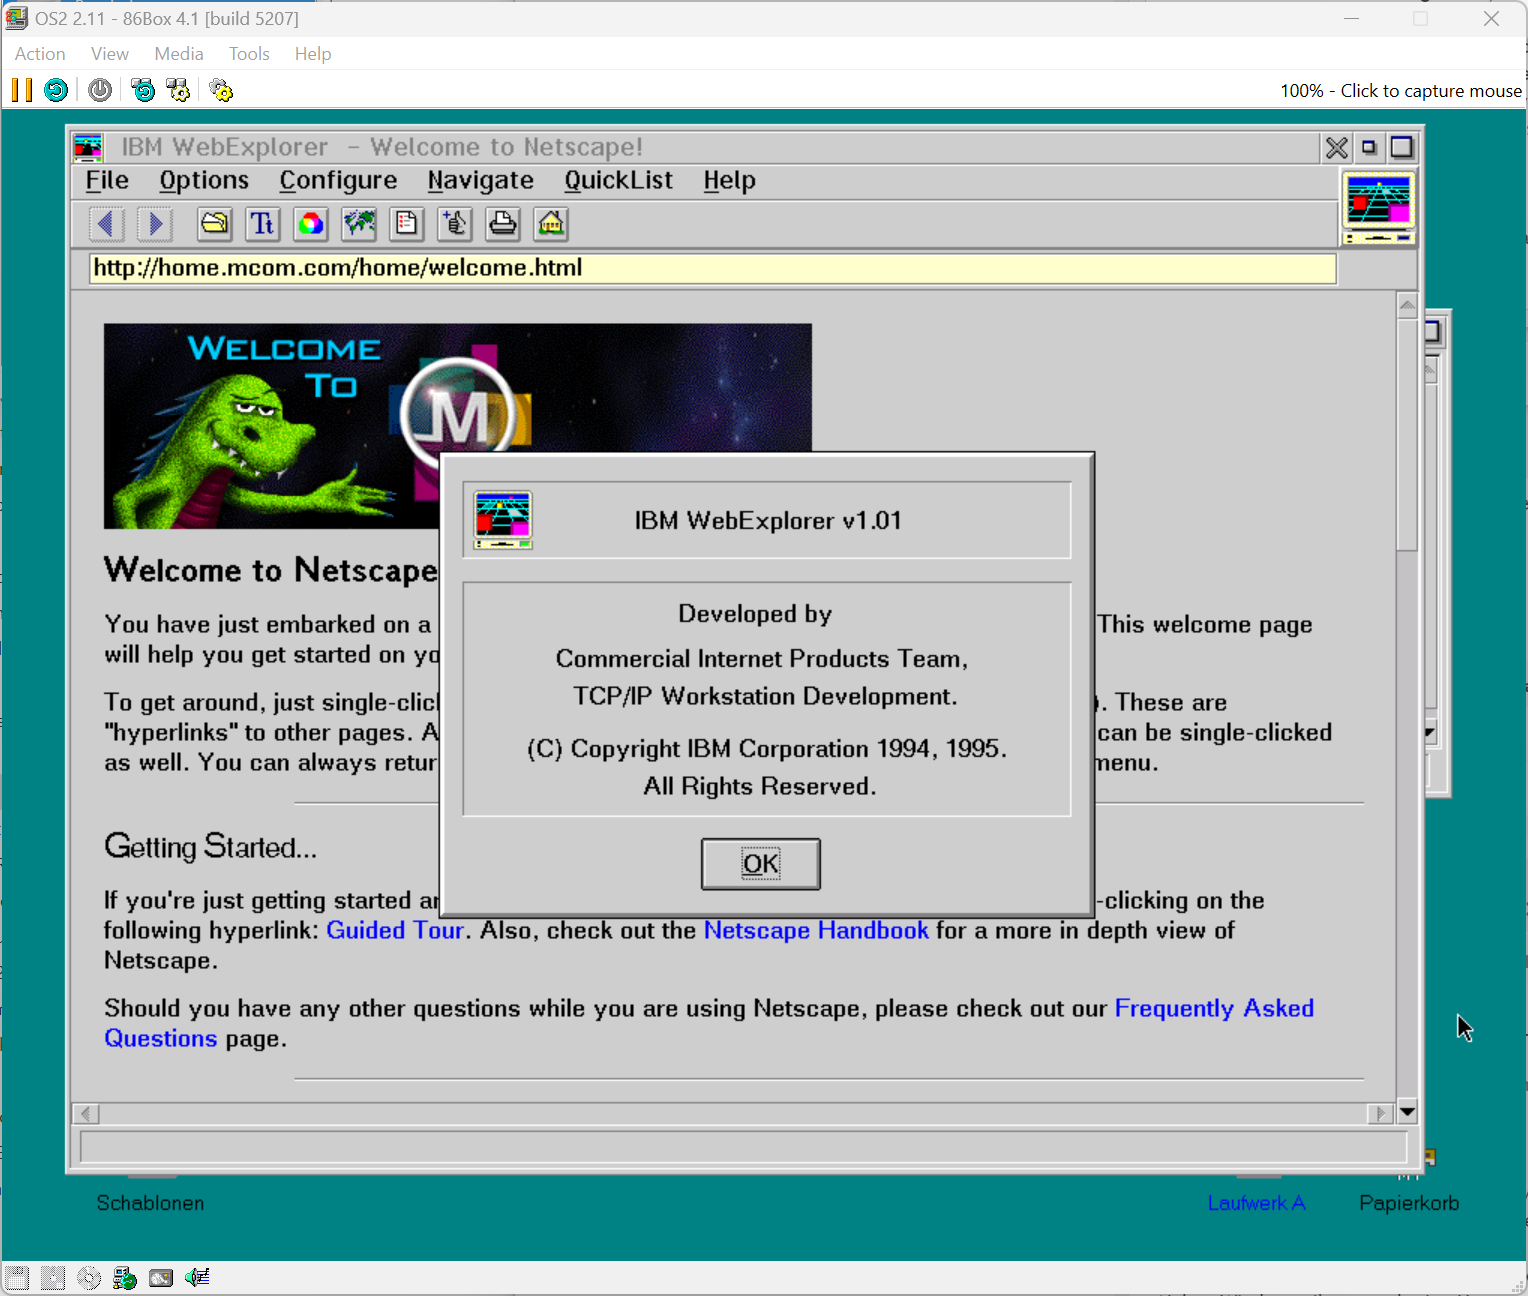This screenshot has height=1296, width=1528.
Task: Go forward with the right arrow button
Action: pyautogui.click(x=154, y=224)
